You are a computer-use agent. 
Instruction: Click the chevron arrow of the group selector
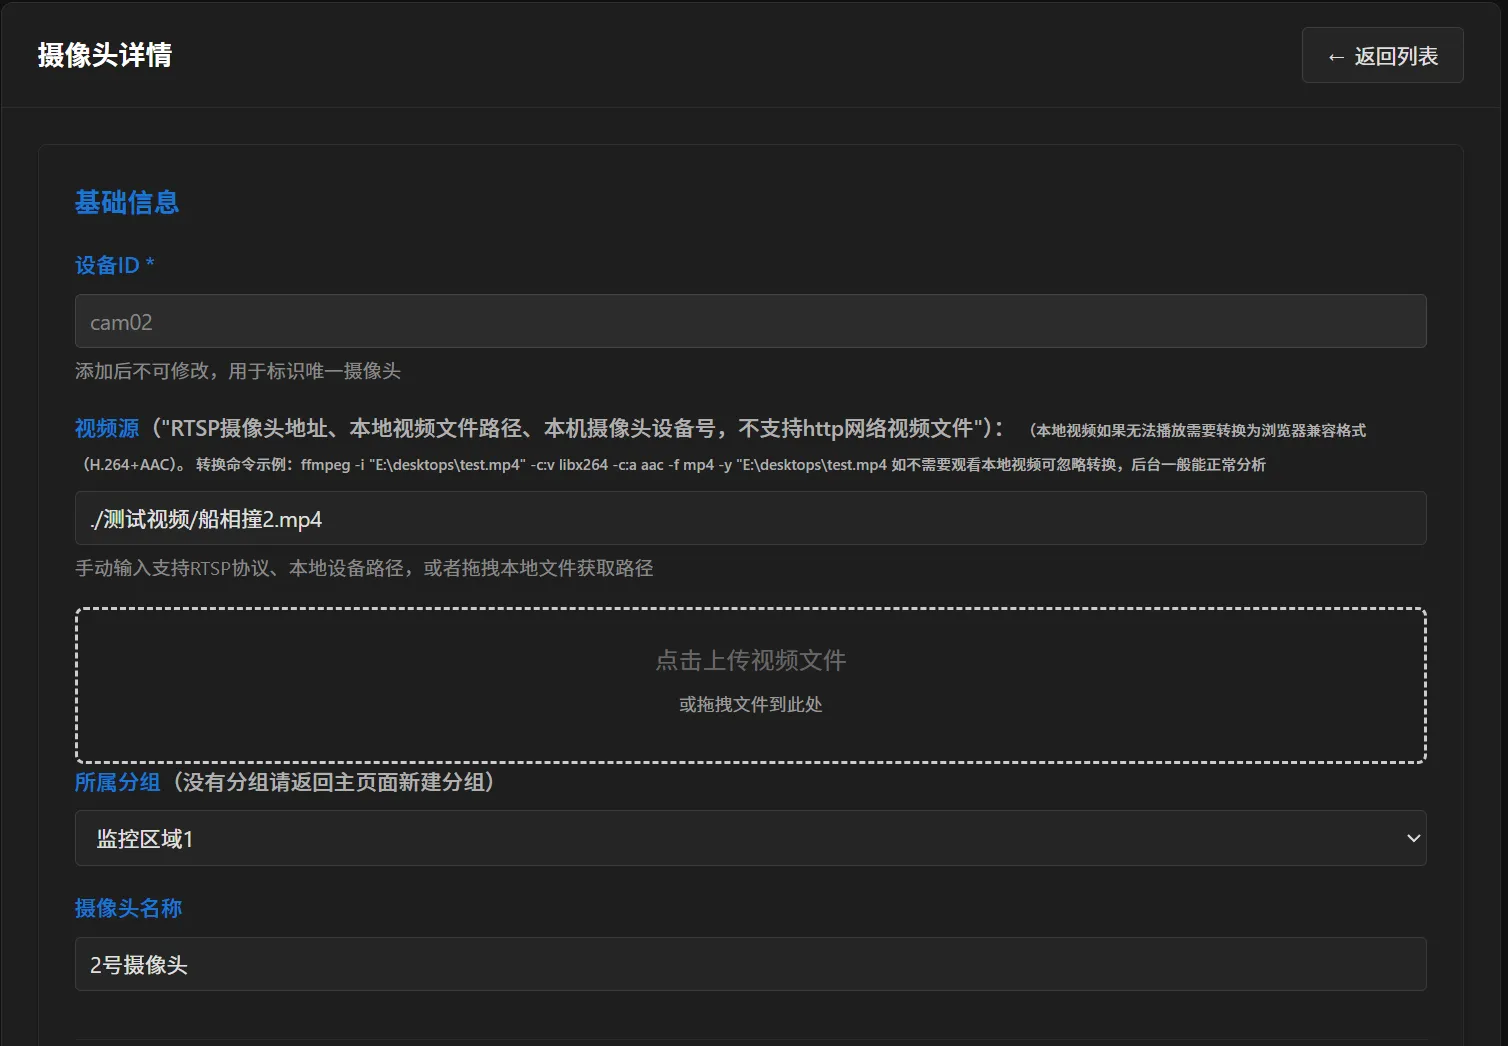pyautogui.click(x=1413, y=839)
